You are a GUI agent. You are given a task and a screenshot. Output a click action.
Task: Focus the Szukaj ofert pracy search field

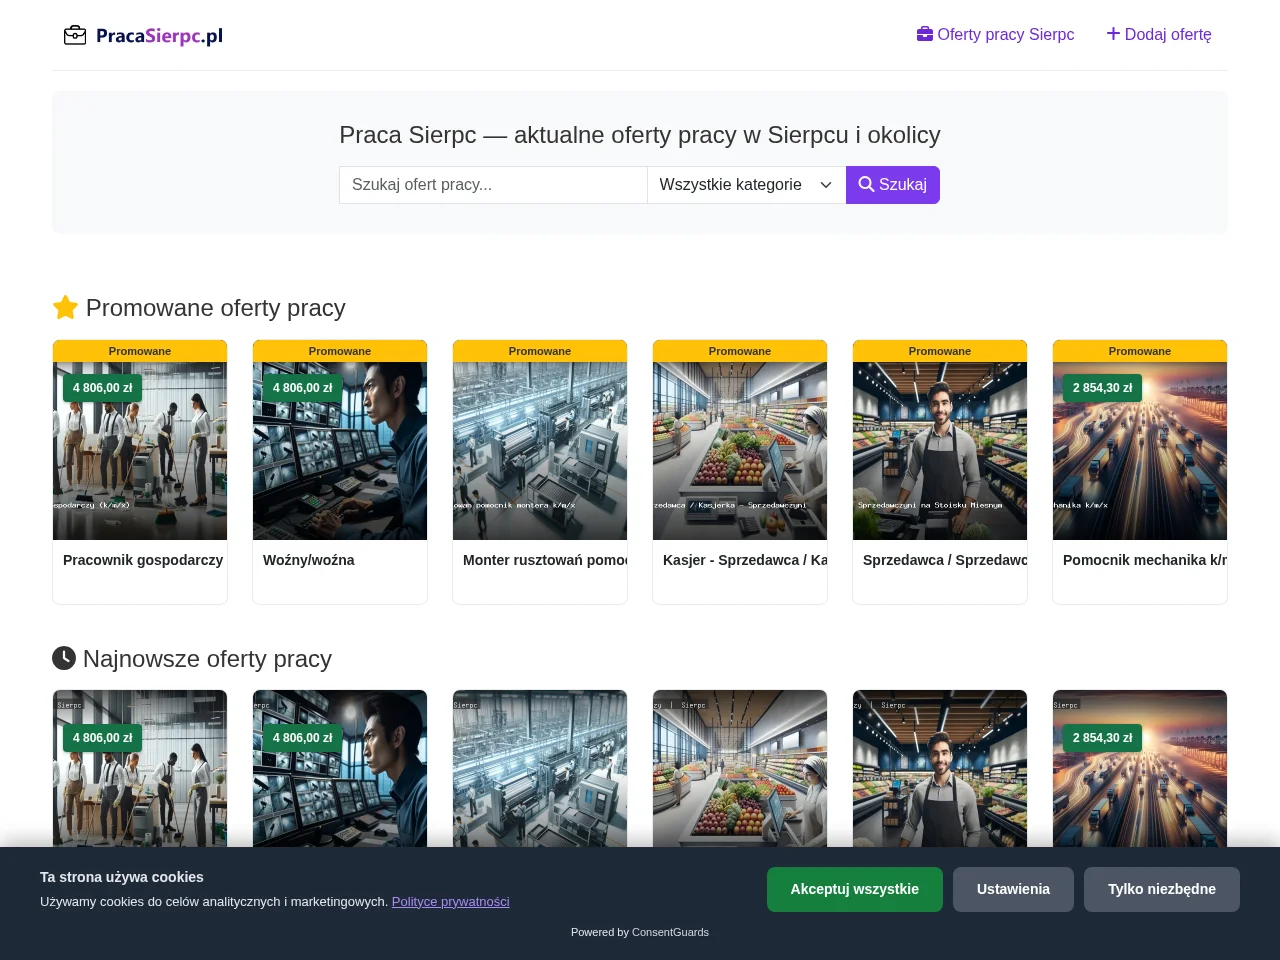tap(493, 185)
